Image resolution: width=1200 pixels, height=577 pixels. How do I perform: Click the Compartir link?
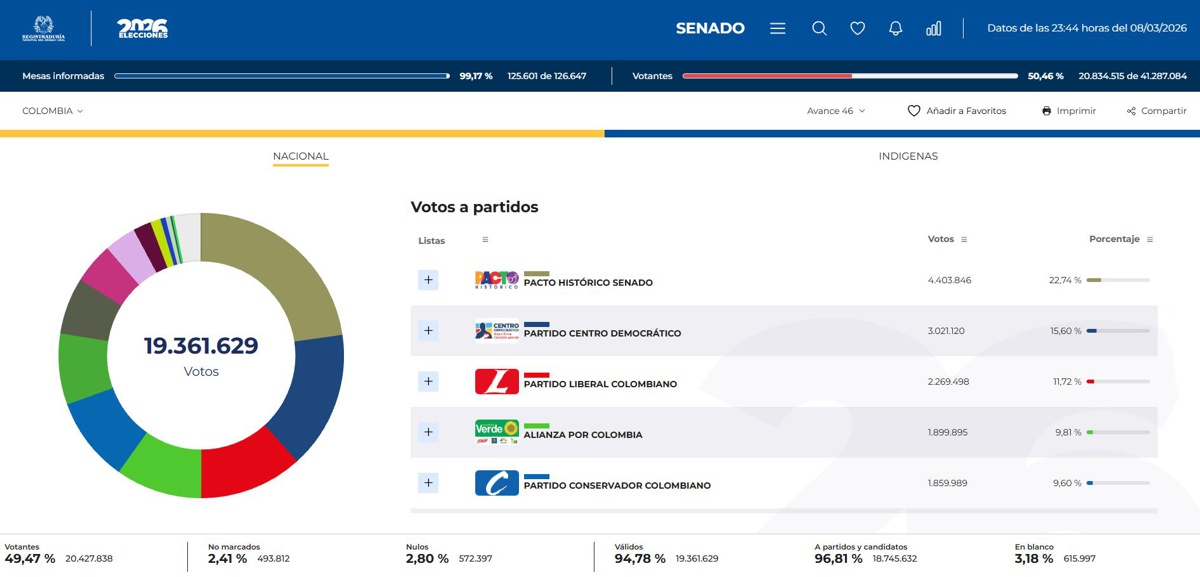click(x=1156, y=111)
